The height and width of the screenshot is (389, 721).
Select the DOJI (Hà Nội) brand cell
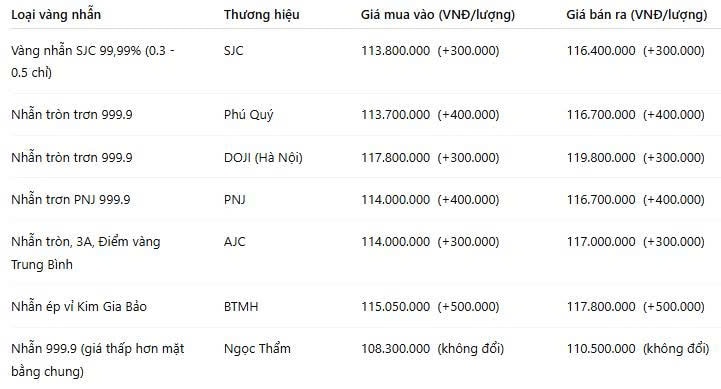pos(263,158)
